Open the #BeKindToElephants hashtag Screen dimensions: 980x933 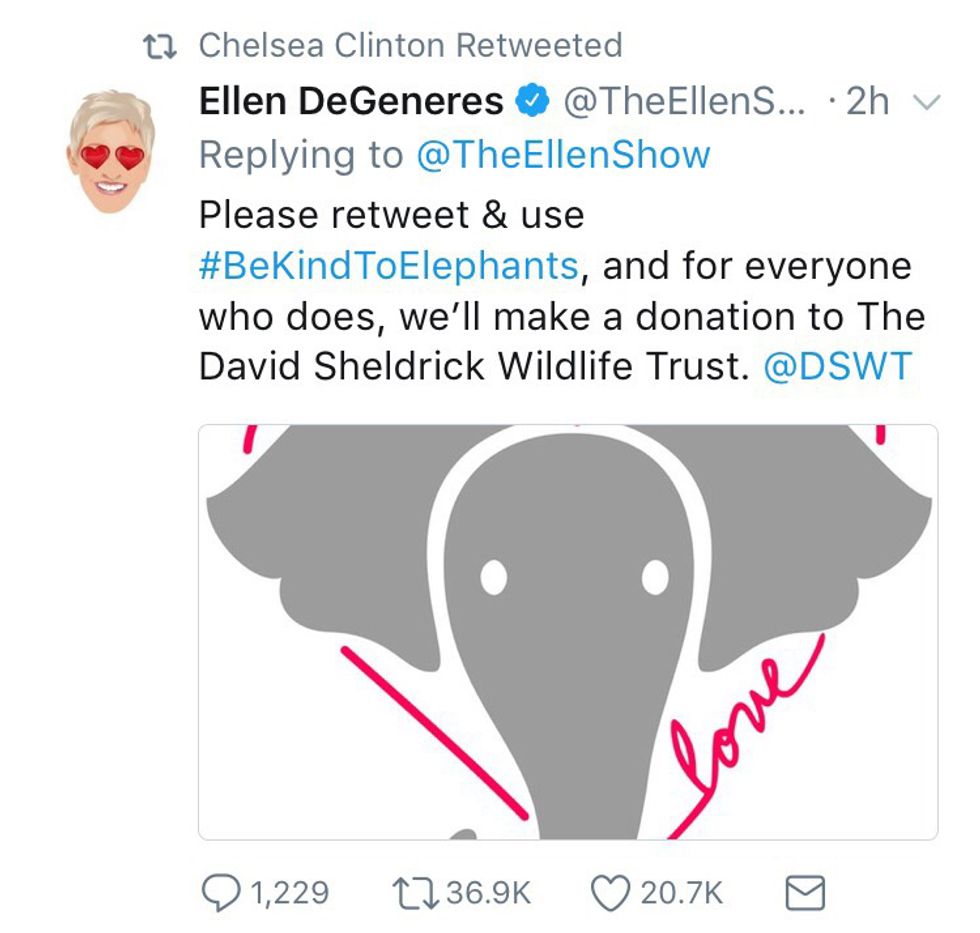point(388,266)
